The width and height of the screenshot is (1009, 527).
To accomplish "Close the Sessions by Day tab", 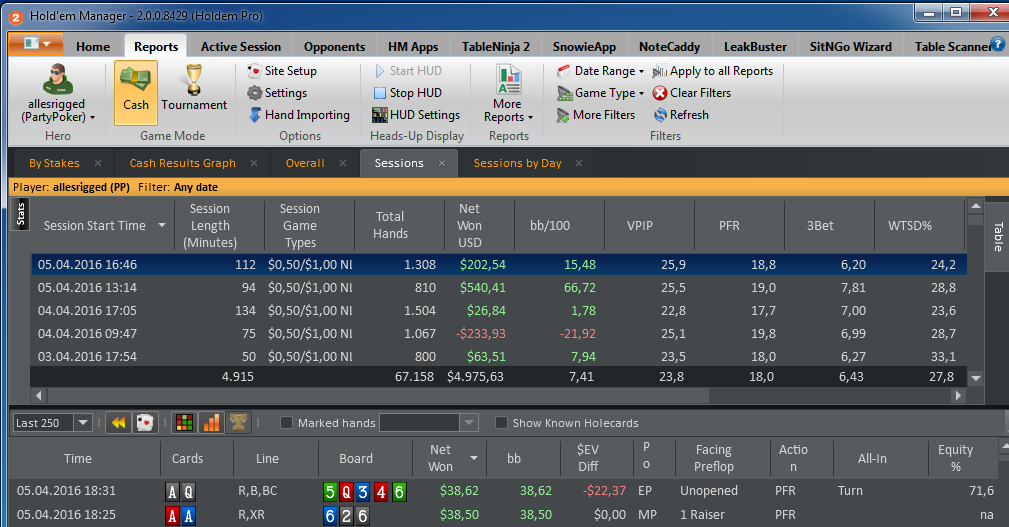I will pos(579,163).
